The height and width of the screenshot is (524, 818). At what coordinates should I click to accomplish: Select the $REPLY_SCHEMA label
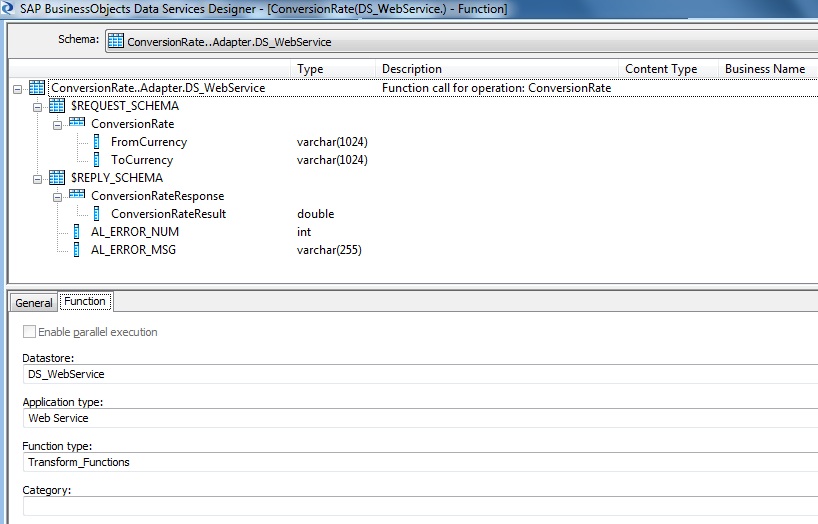117,178
